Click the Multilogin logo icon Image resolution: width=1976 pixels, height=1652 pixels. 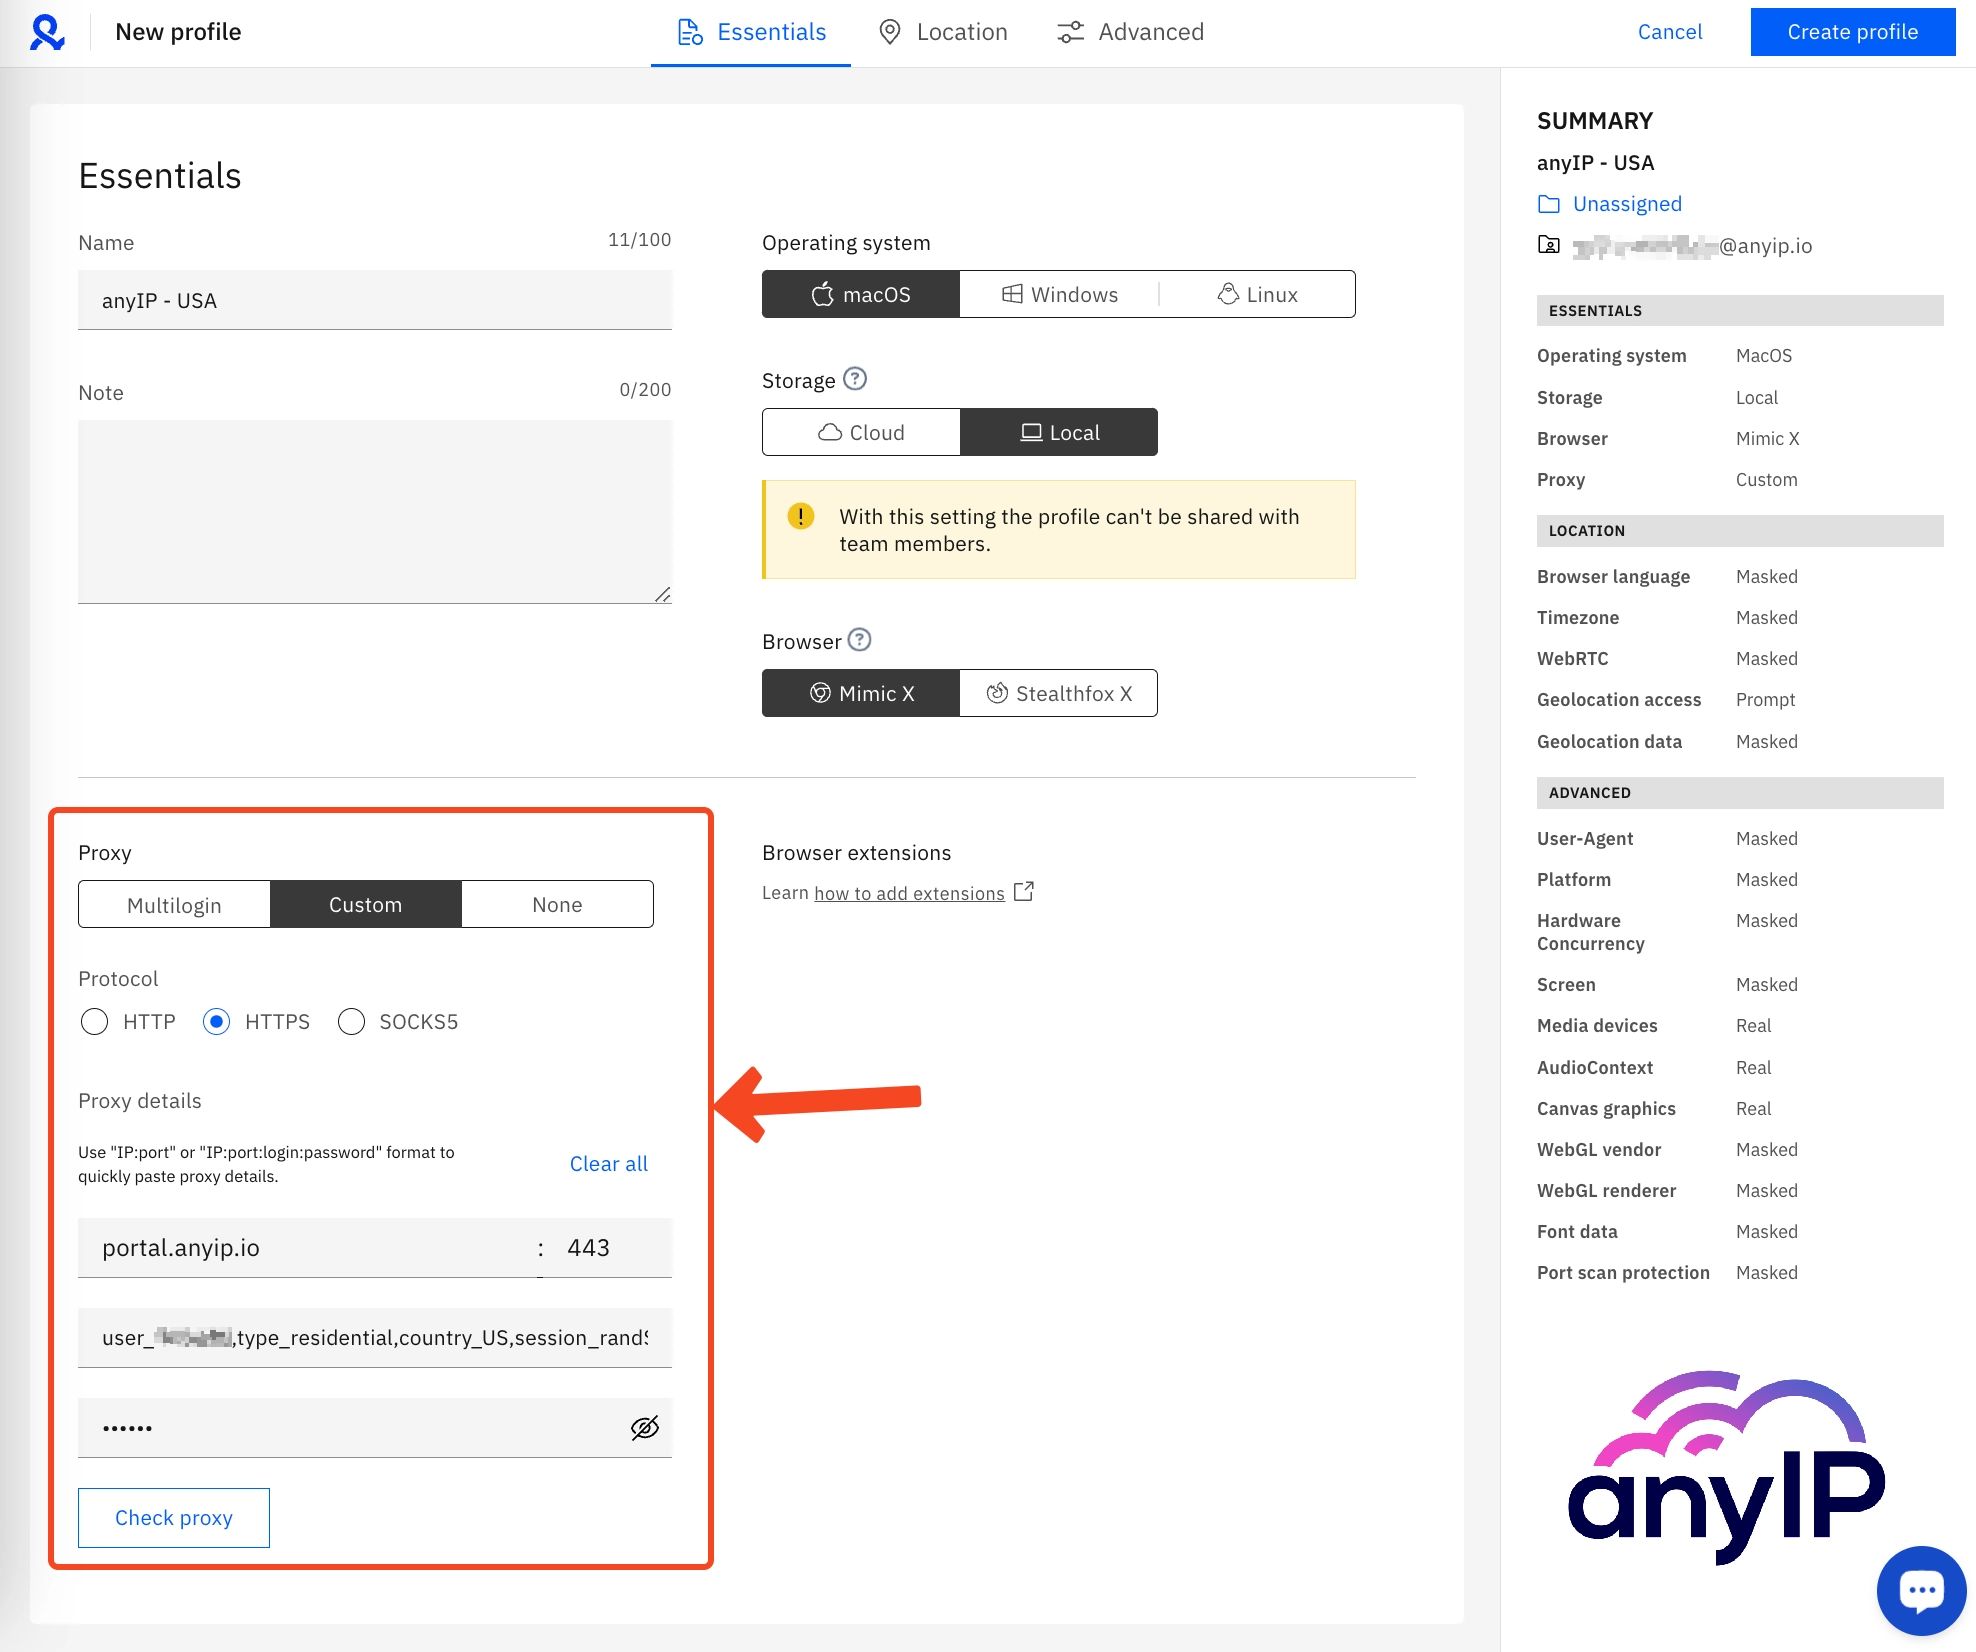(x=47, y=32)
